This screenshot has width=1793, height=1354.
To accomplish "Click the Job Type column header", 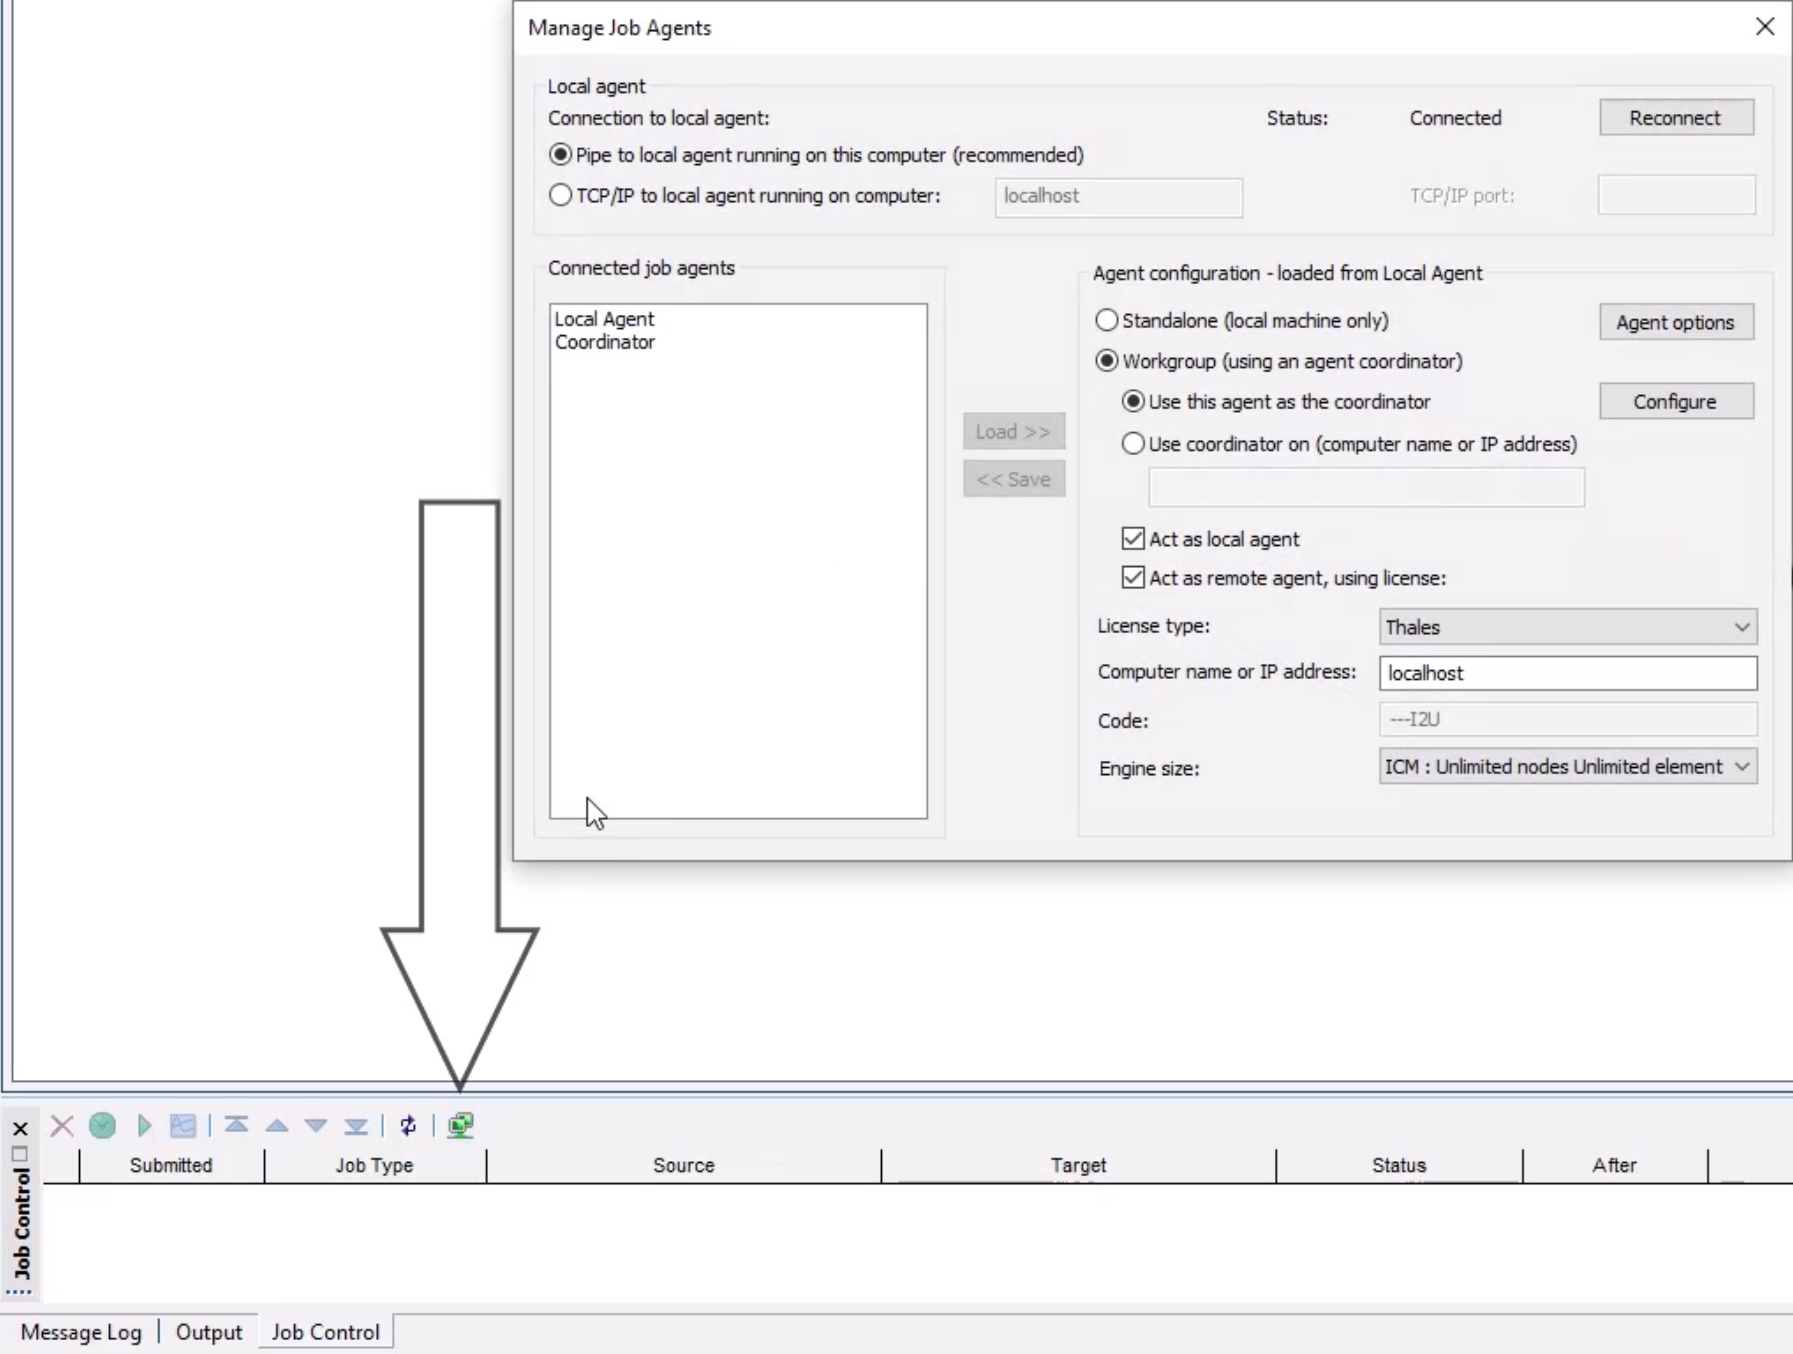I will (x=375, y=1165).
